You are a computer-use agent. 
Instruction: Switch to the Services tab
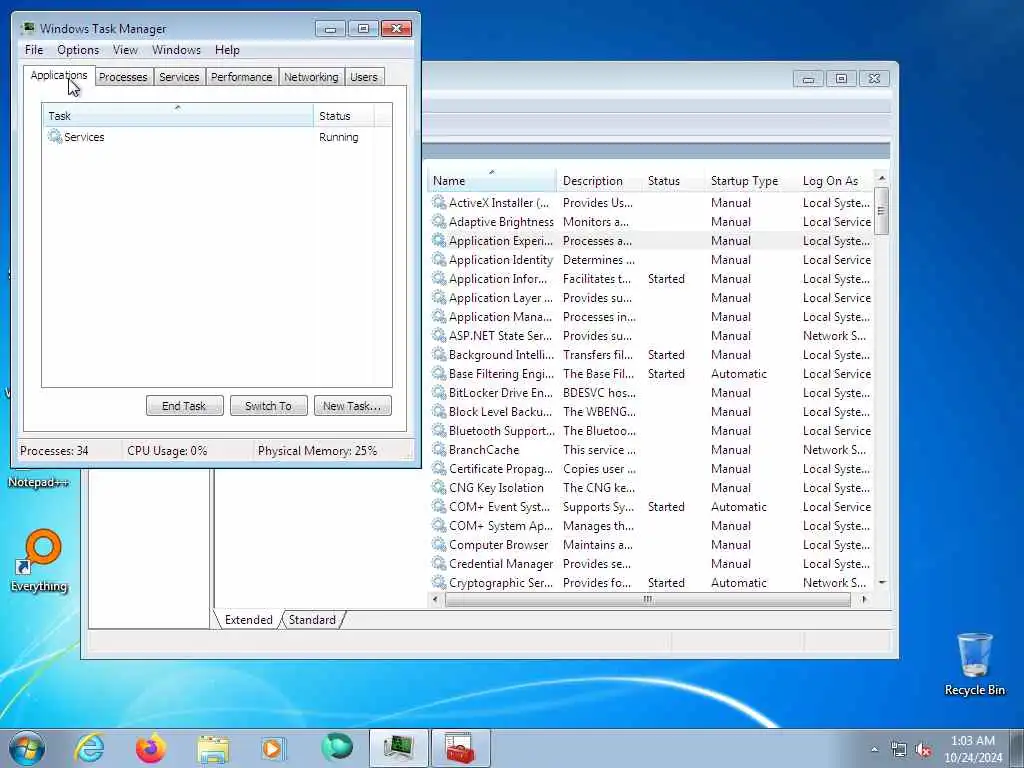pyautogui.click(x=179, y=77)
